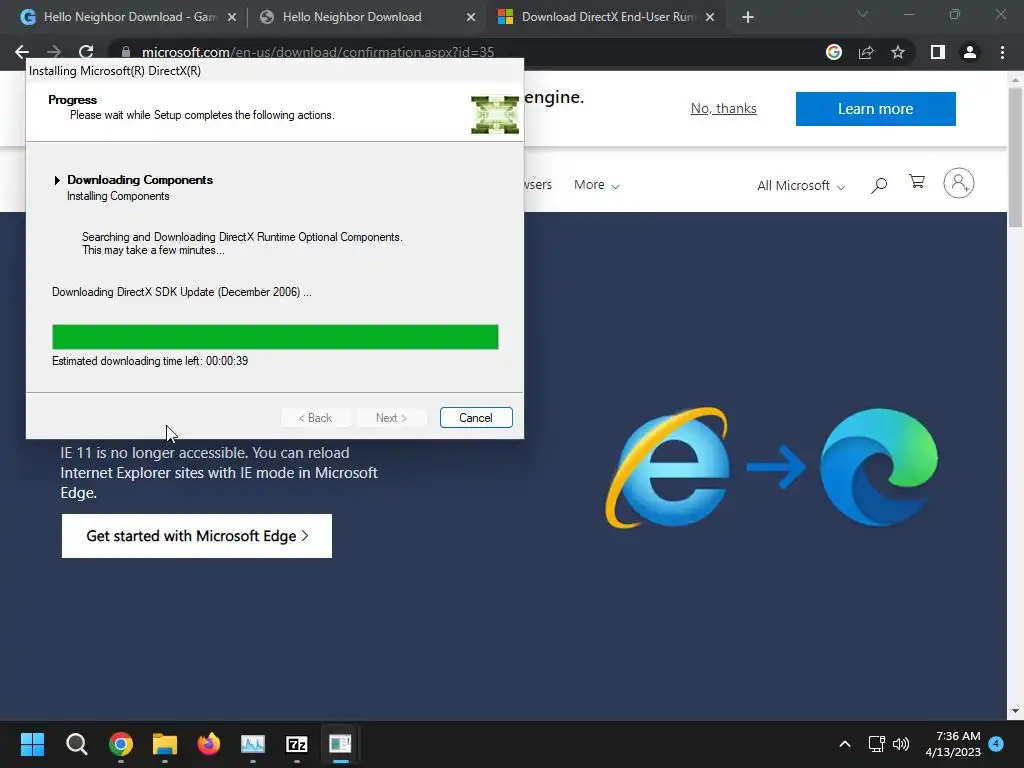Image resolution: width=1024 pixels, height=768 pixels.
Task: Open clock and date in taskbar
Action: point(953,744)
